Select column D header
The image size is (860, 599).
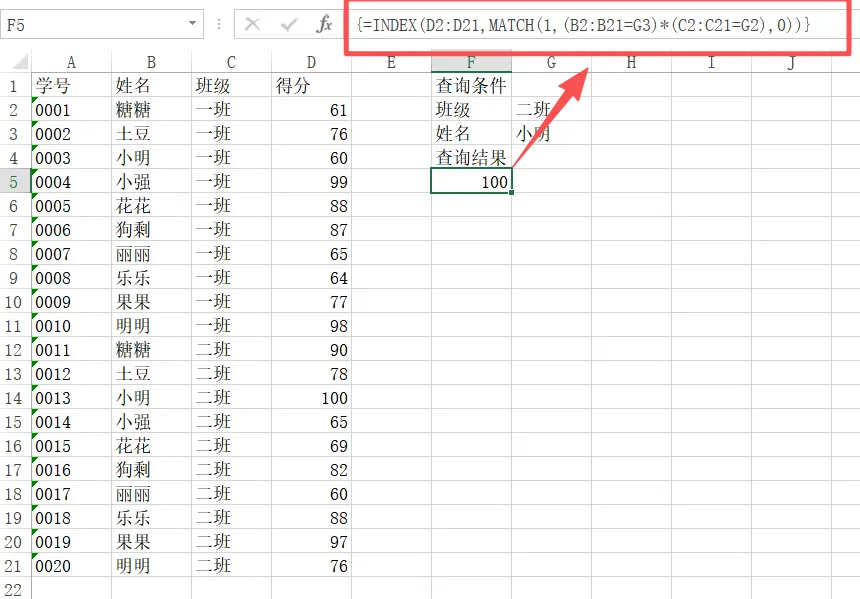312,63
